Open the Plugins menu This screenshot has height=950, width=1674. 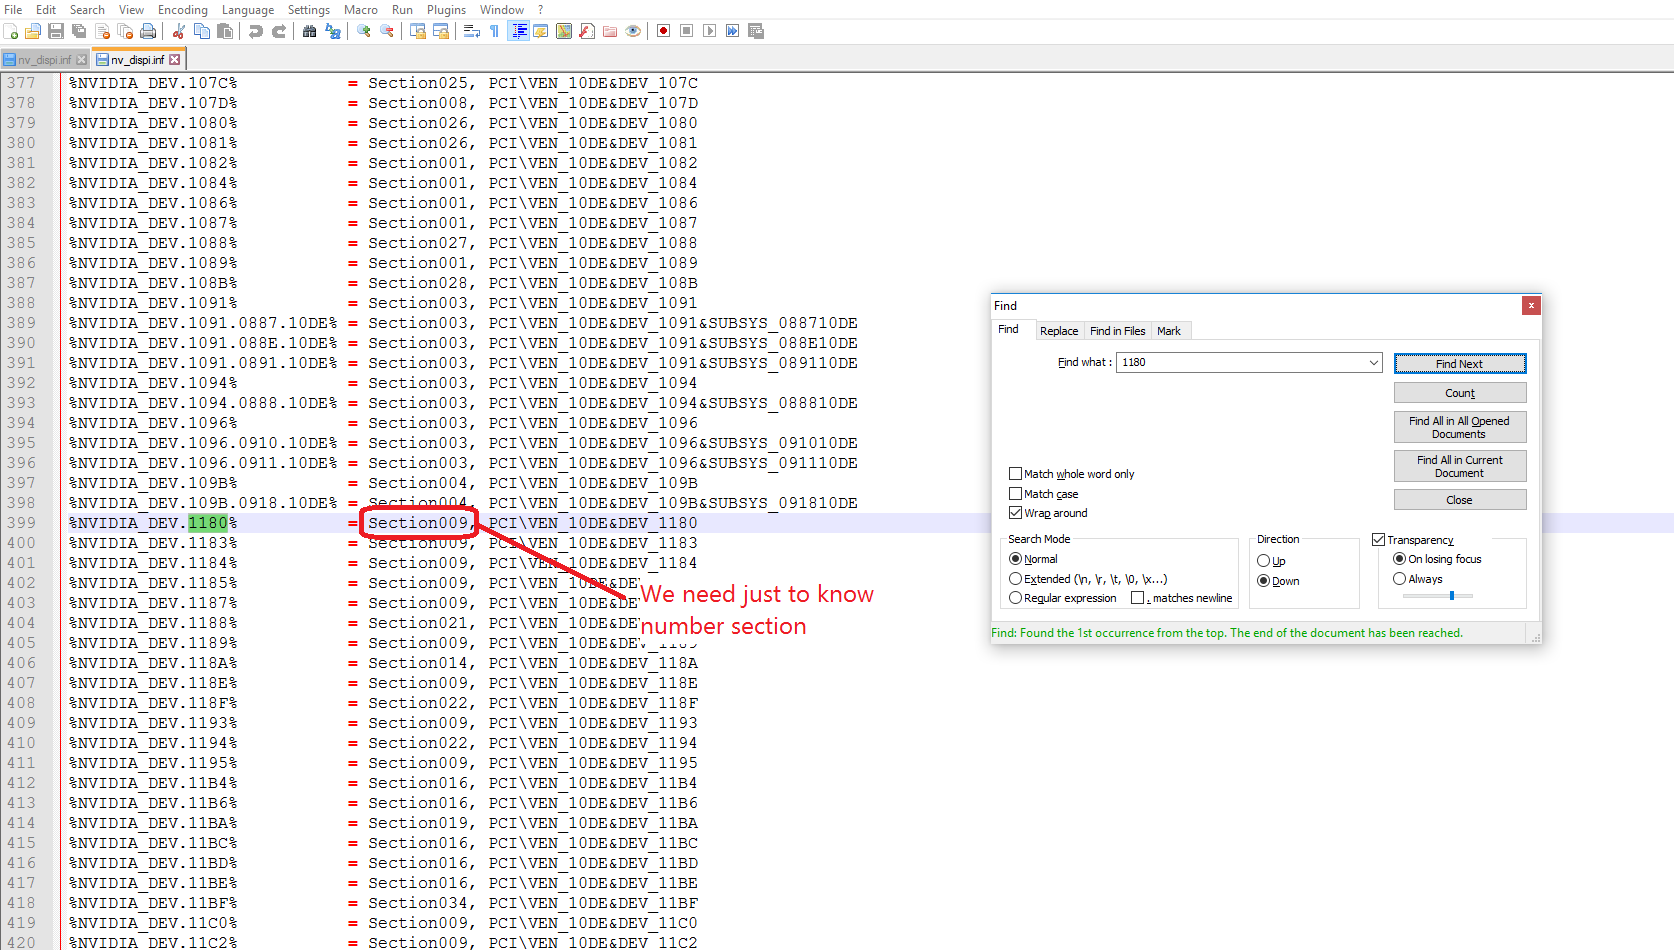click(x=446, y=10)
